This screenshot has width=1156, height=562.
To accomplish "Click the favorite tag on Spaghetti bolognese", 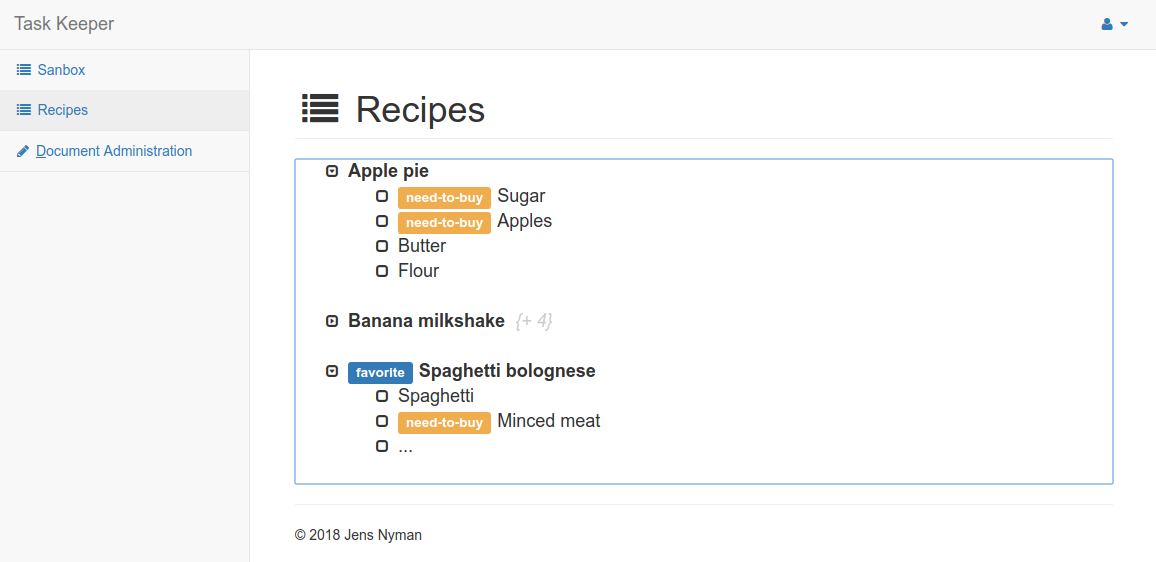I will [x=380, y=372].
